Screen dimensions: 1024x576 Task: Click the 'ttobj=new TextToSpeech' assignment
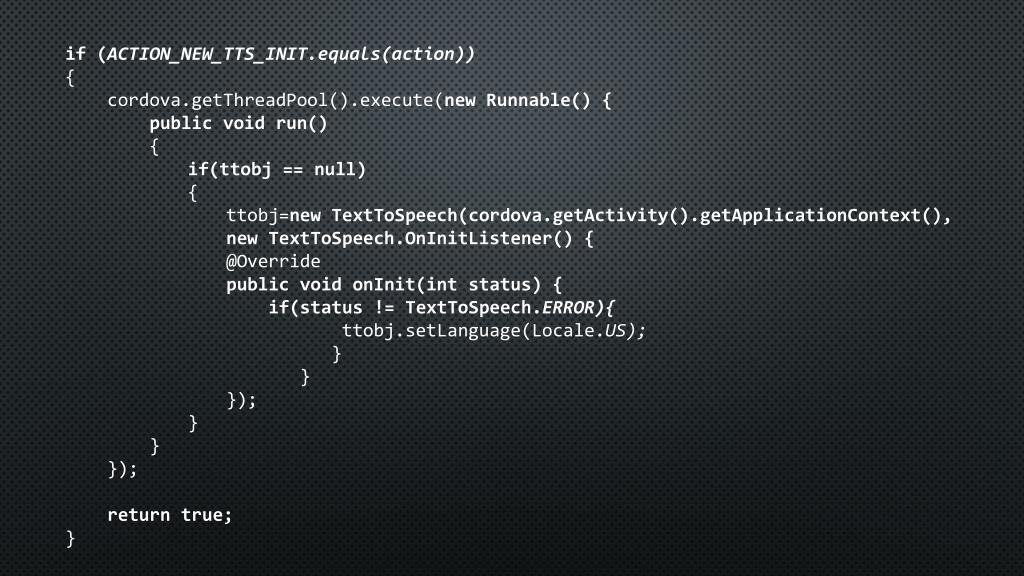pos(342,216)
